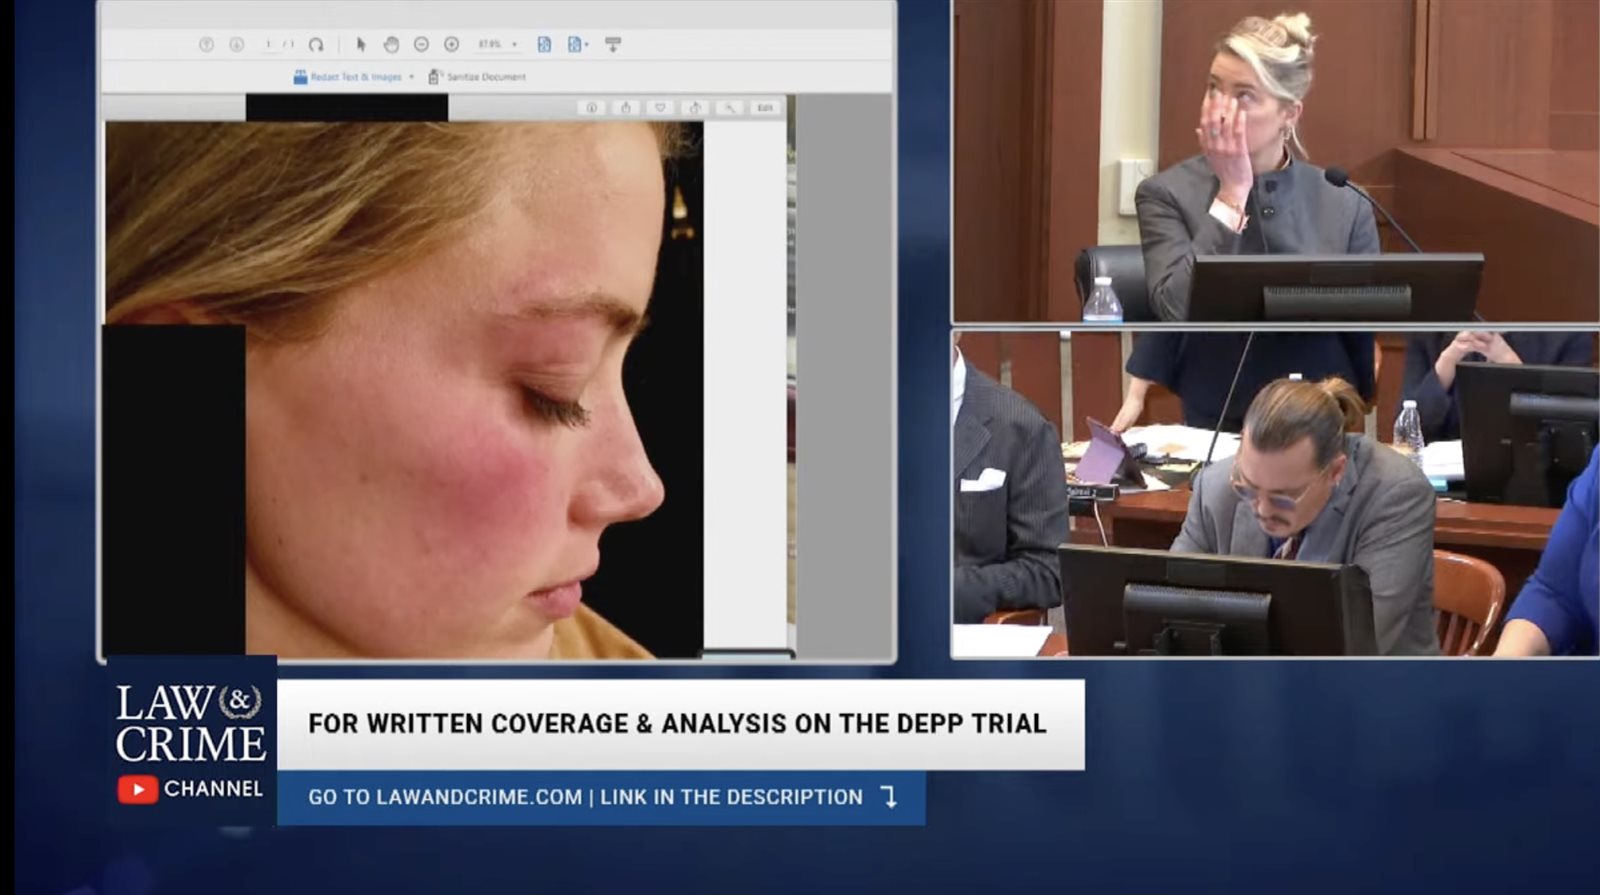Zoom out with the minus icon
The image size is (1600, 895).
click(x=421, y=45)
